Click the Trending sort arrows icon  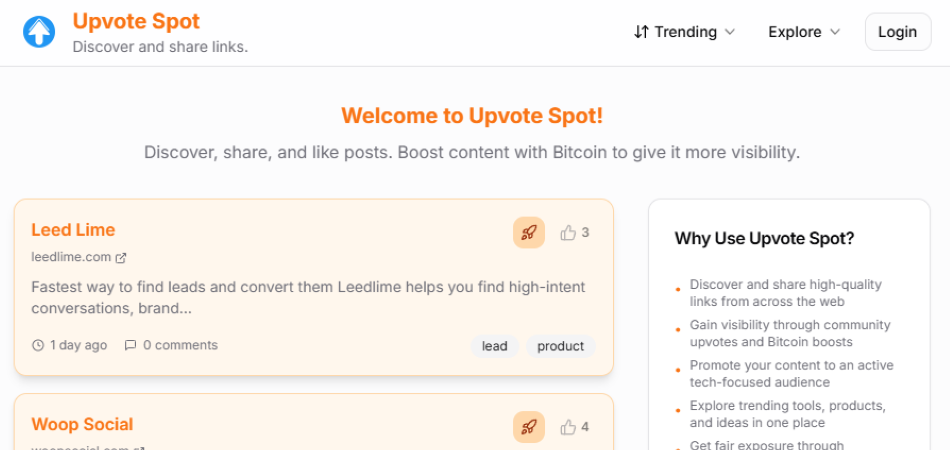(x=641, y=32)
